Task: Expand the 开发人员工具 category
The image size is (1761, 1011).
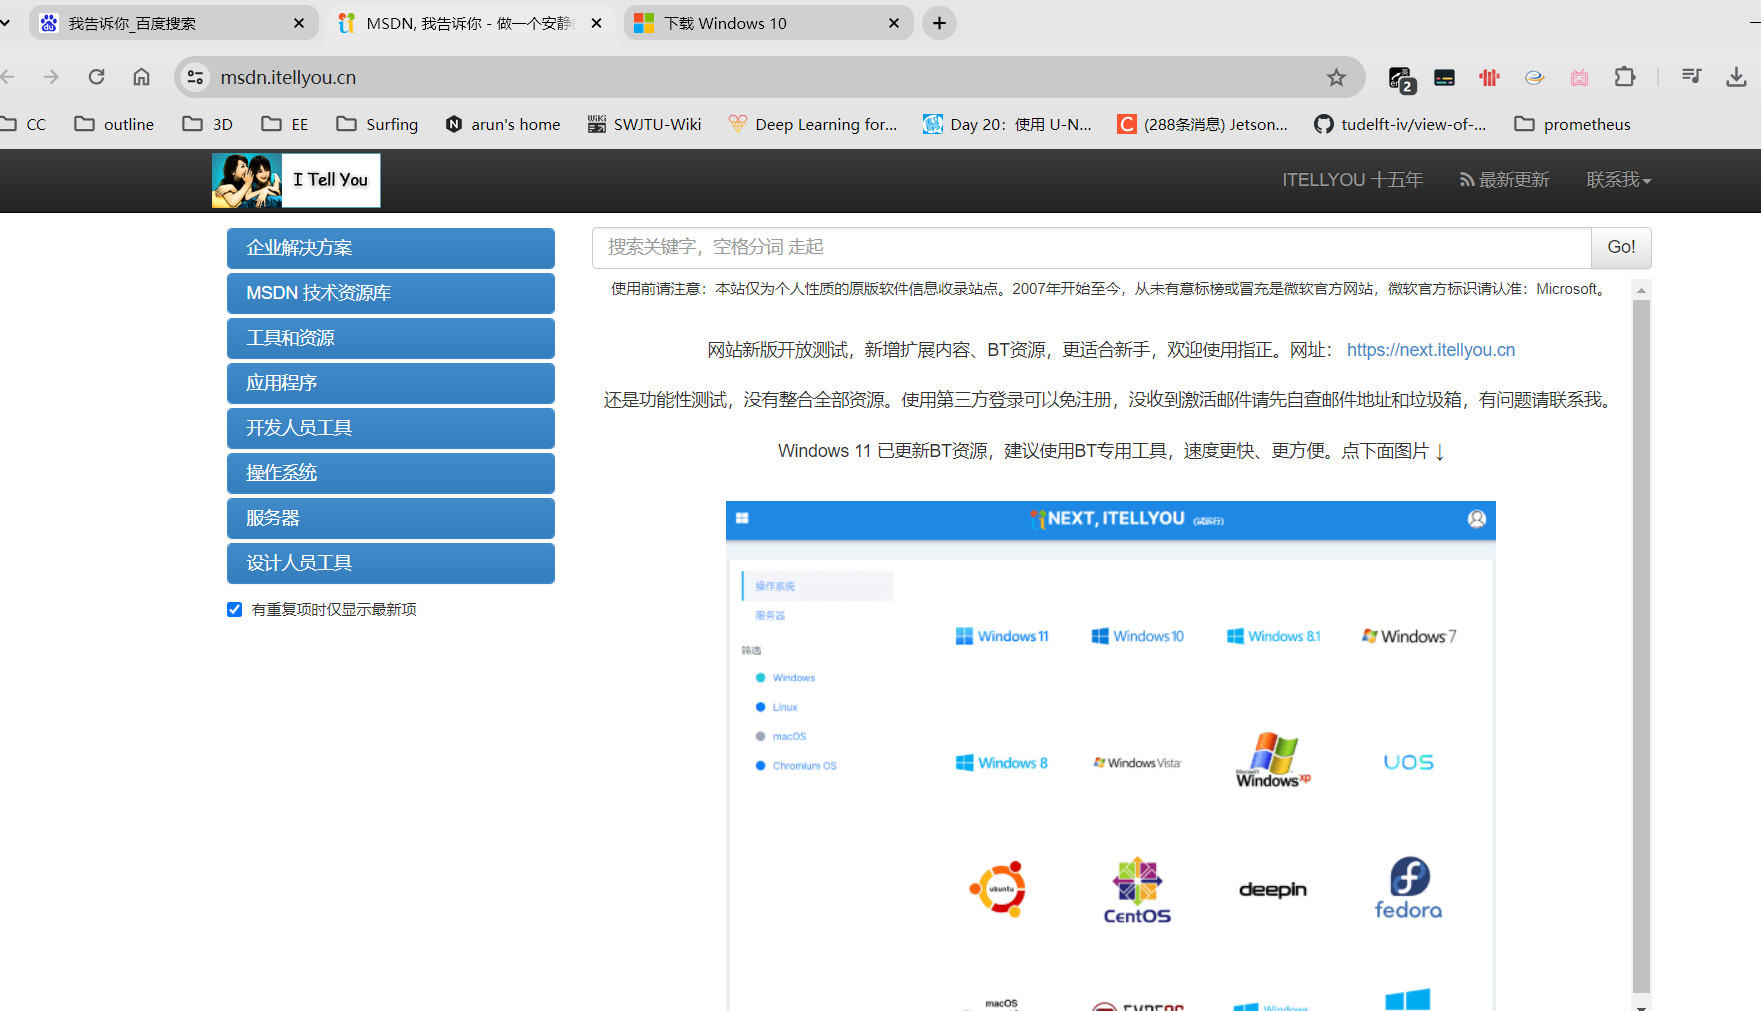Action: click(x=391, y=428)
